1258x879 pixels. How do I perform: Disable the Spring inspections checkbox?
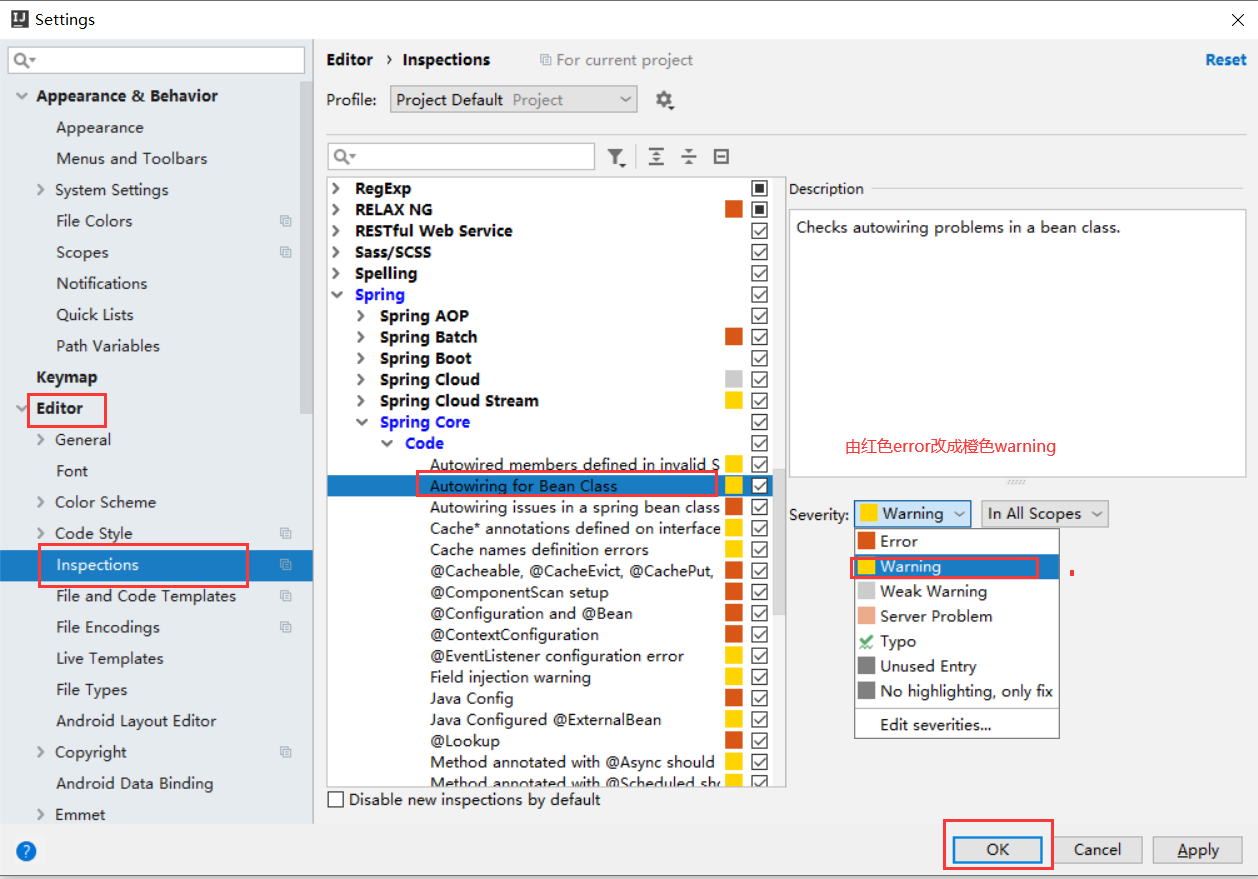click(x=759, y=294)
